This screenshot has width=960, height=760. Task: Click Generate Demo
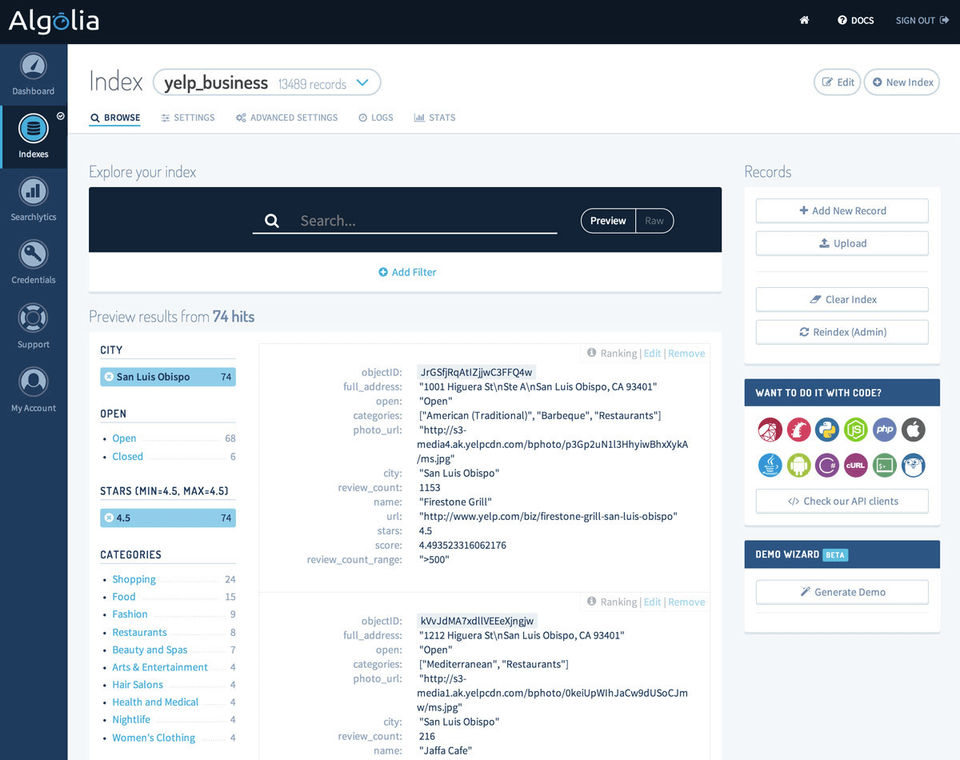pyautogui.click(x=842, y=592)
